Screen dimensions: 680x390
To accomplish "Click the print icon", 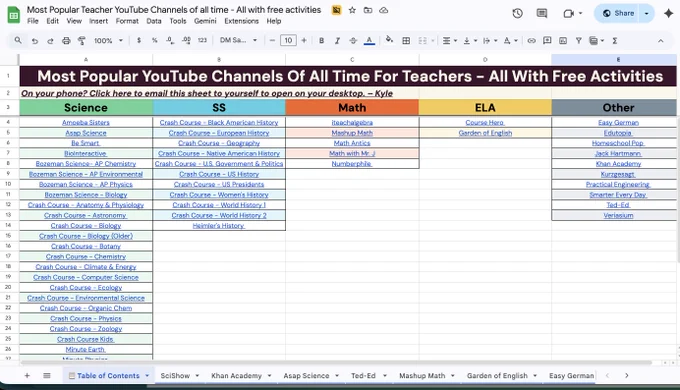I will [x=66, y=41].
